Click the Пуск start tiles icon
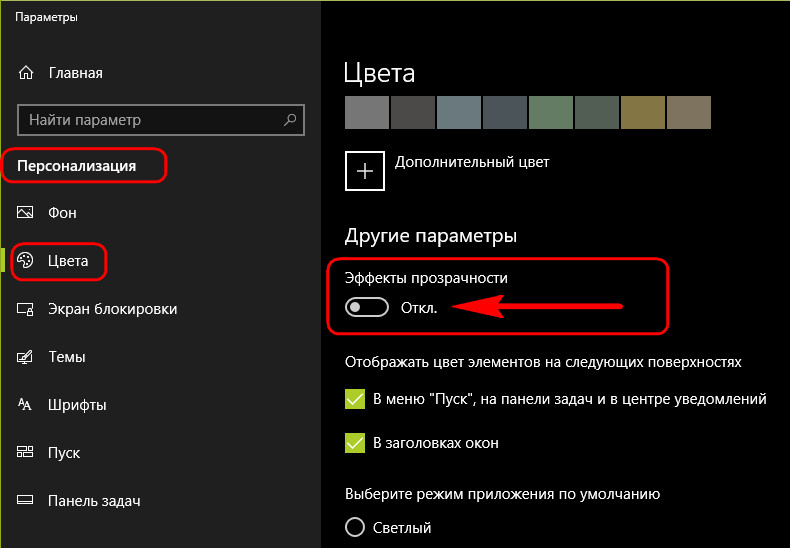Viewport: 790px width, 548px height. (x=25, y=452)
